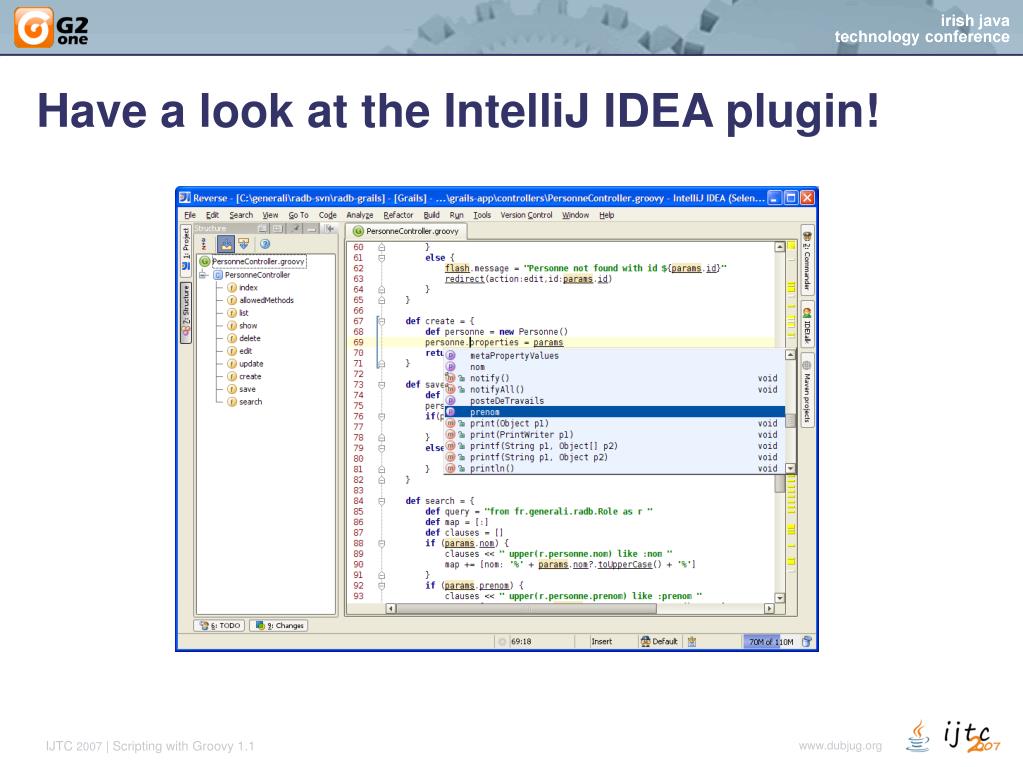Click the garbage collector trash icon

coord(807,642)
